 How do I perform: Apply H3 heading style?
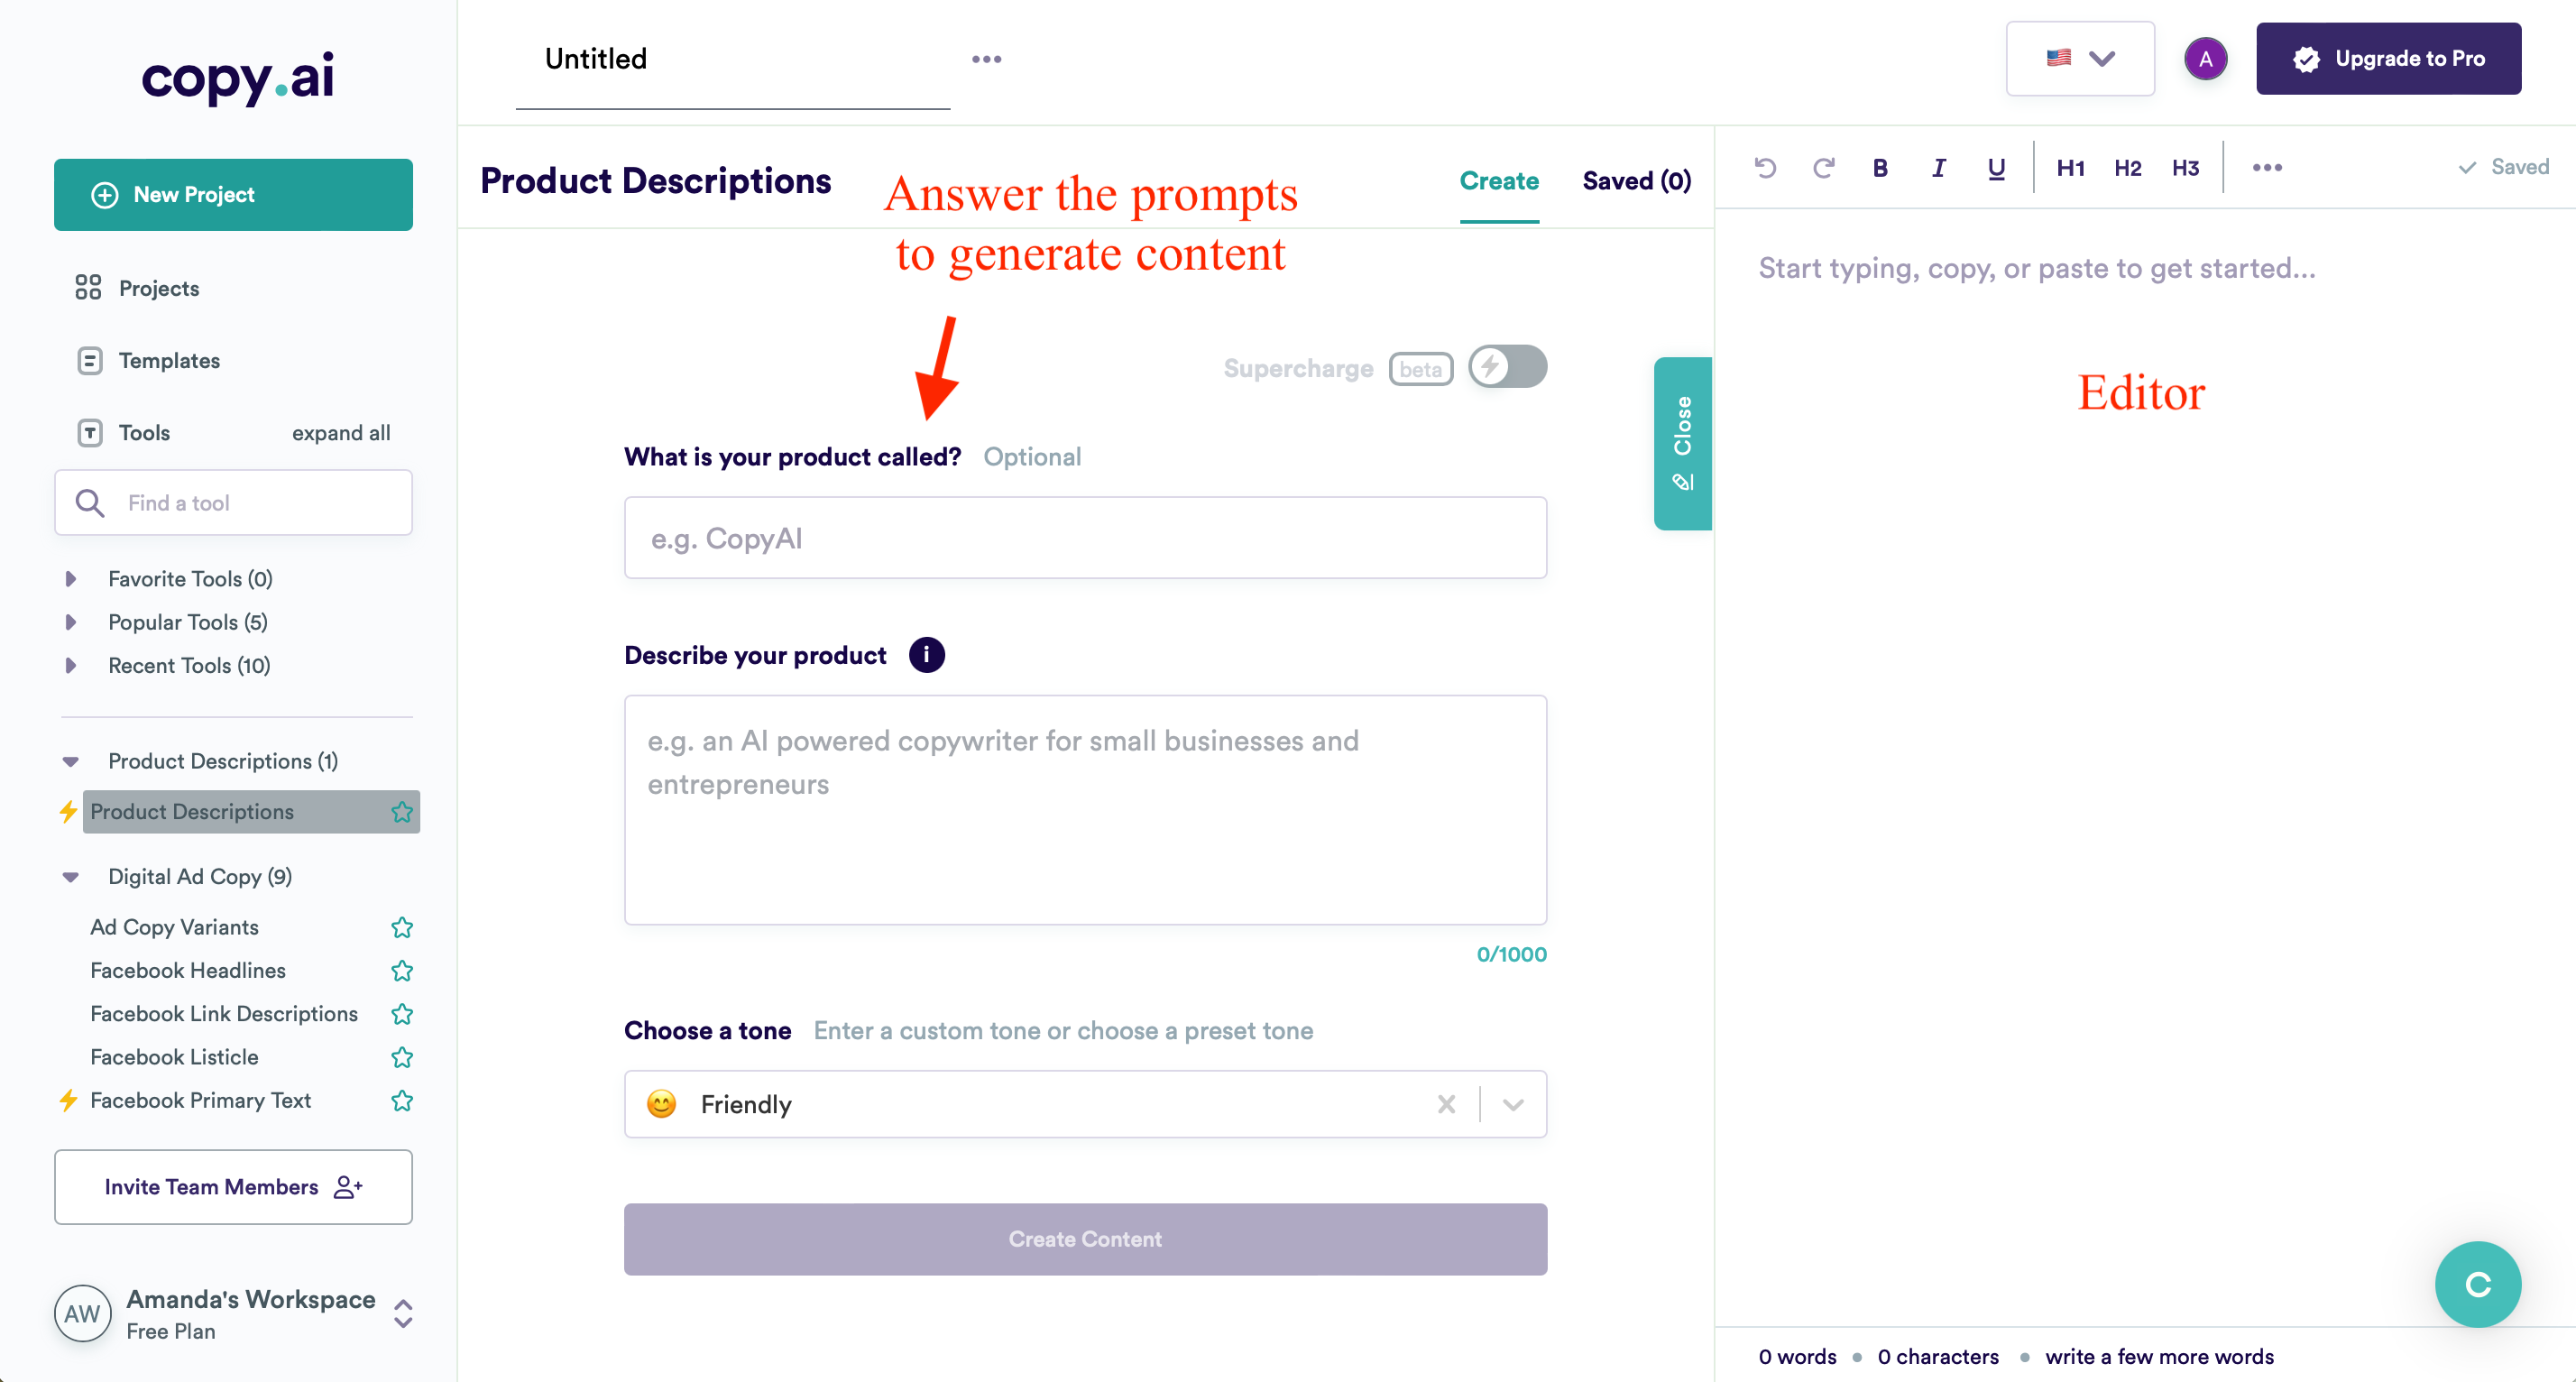[x=2183, y=167]
